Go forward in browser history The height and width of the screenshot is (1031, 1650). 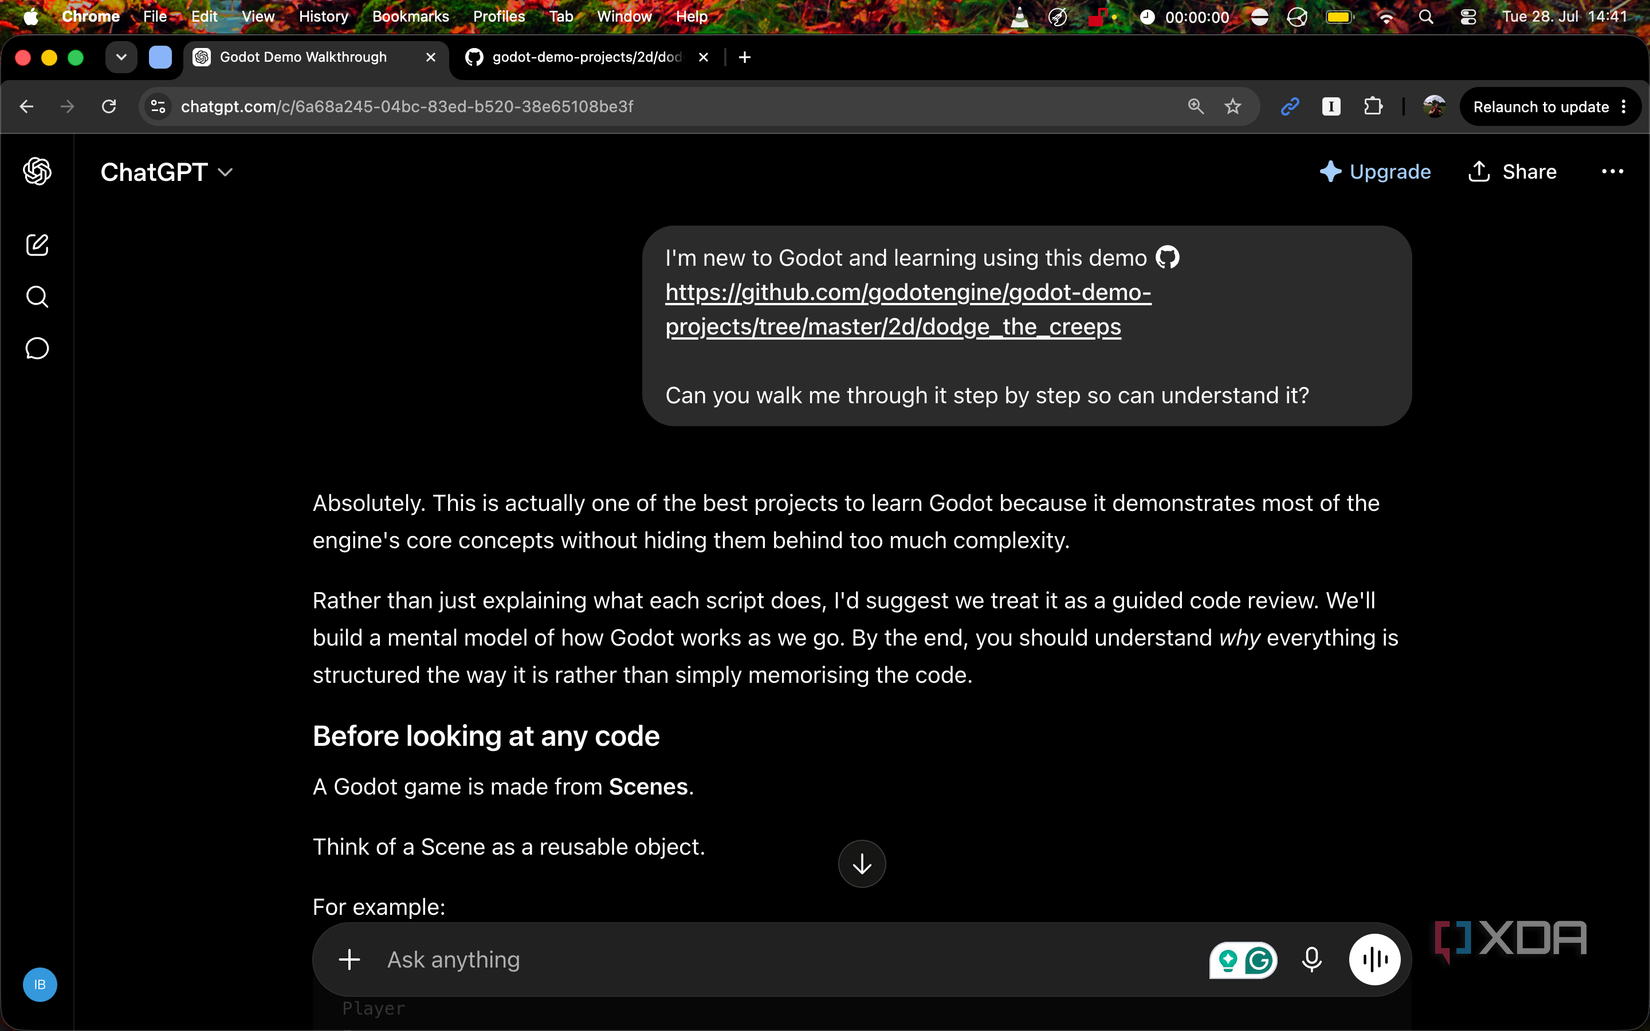tap(67, 106)
